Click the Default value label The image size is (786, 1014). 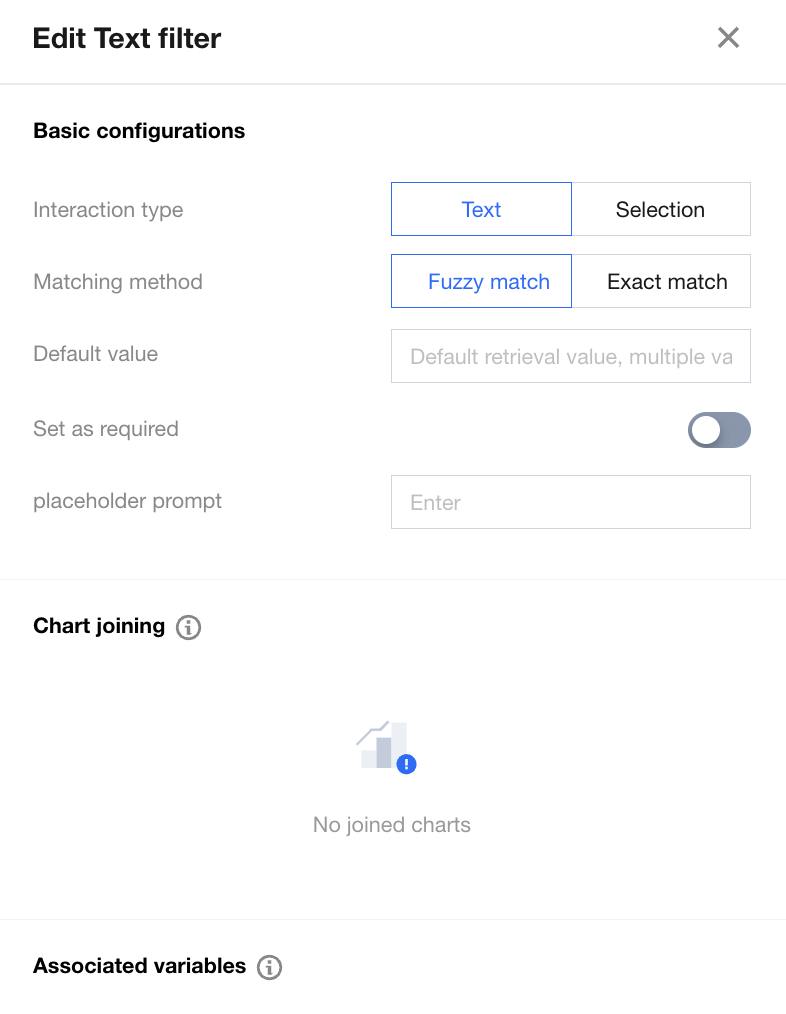tap(96, 354)
